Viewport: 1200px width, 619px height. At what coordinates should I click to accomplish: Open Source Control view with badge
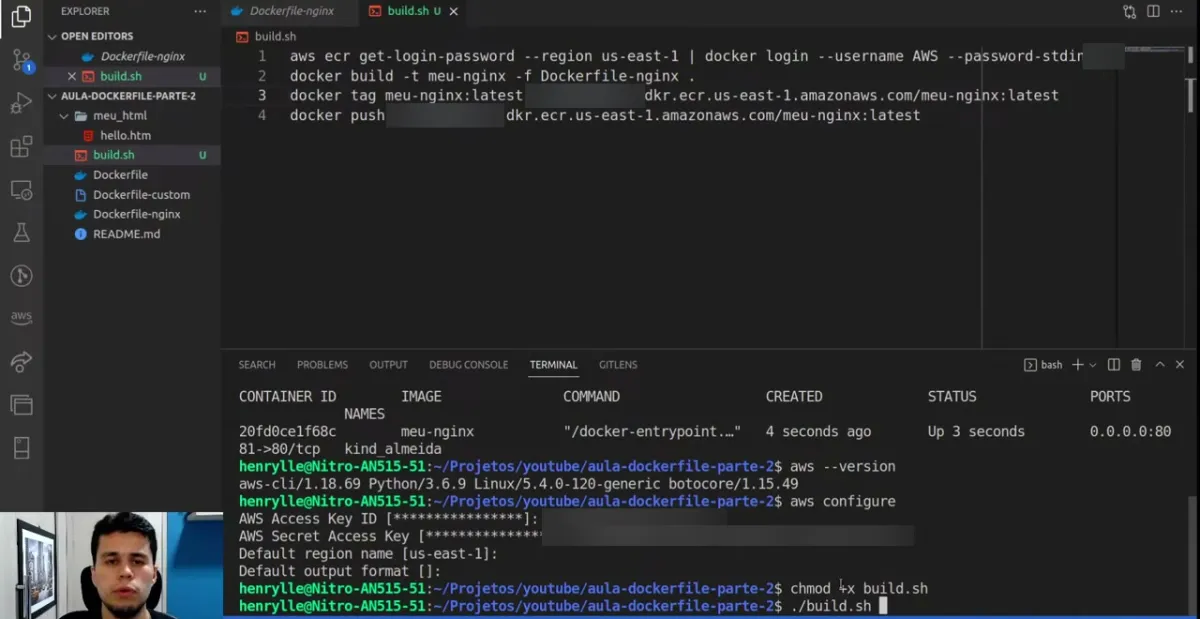pos(21,60)
